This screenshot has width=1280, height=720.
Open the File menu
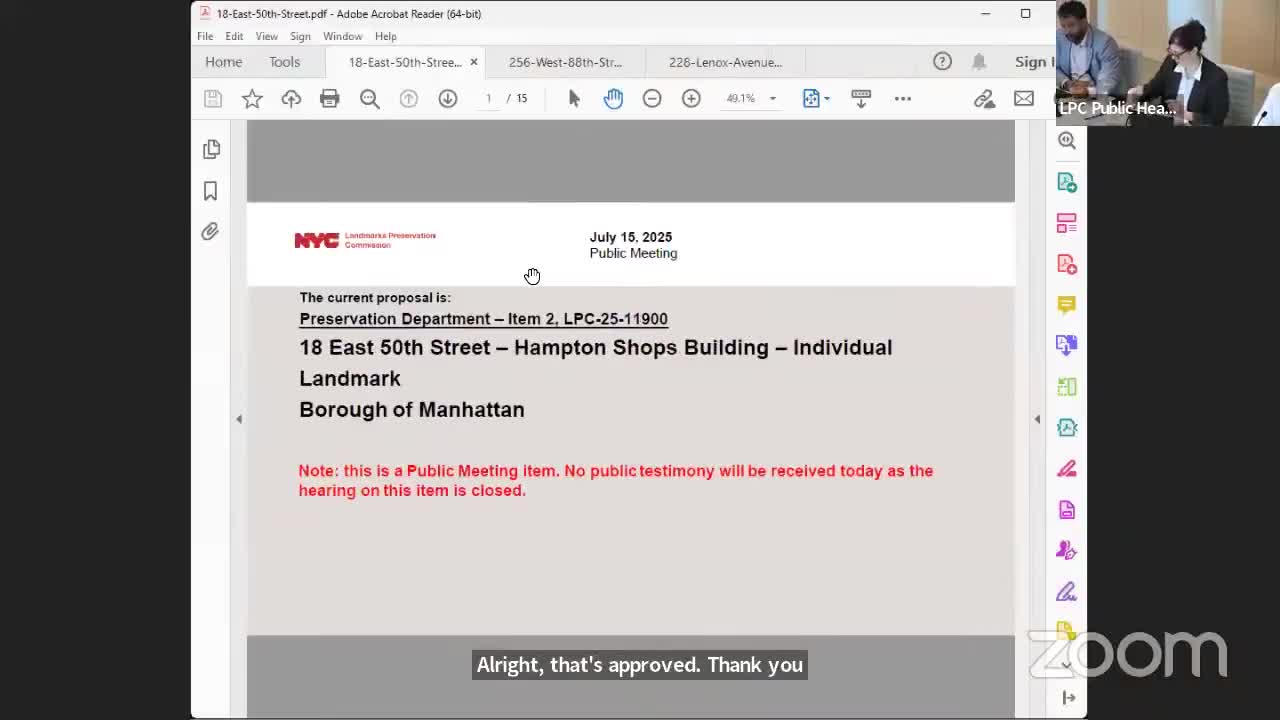coord(205,36)
